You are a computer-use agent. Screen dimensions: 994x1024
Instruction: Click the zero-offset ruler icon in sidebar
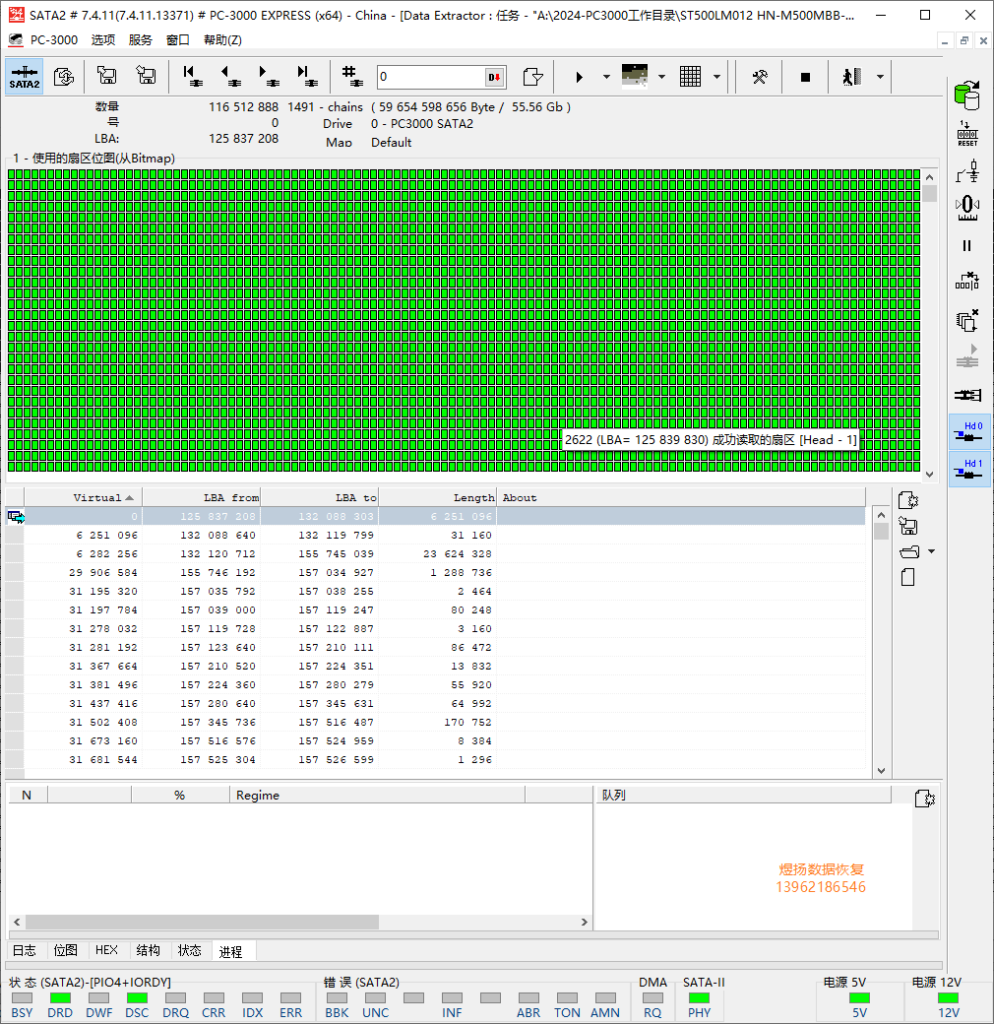tap(967, 208)
